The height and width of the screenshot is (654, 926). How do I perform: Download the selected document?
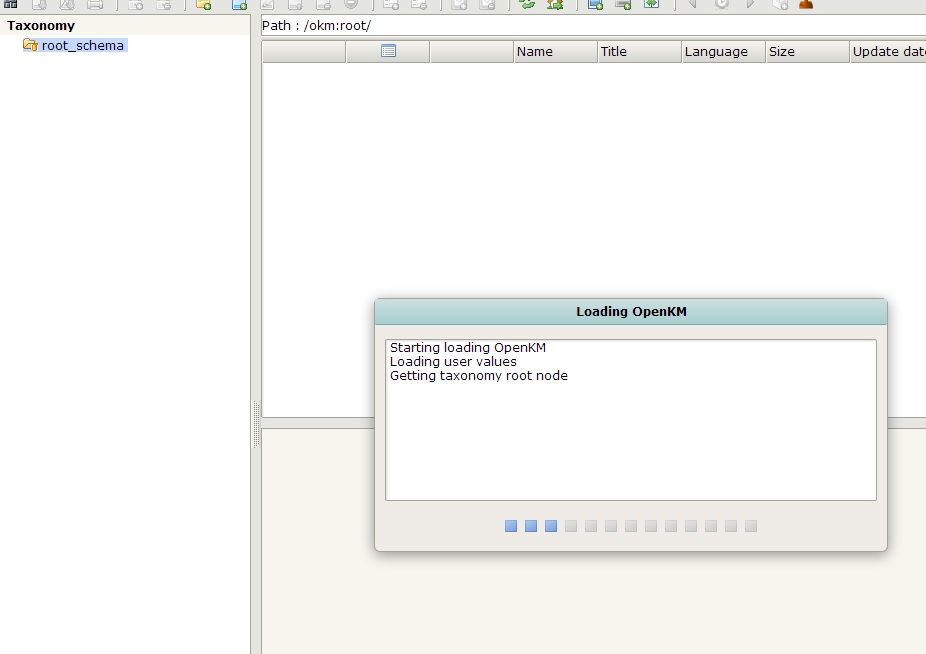38,5
